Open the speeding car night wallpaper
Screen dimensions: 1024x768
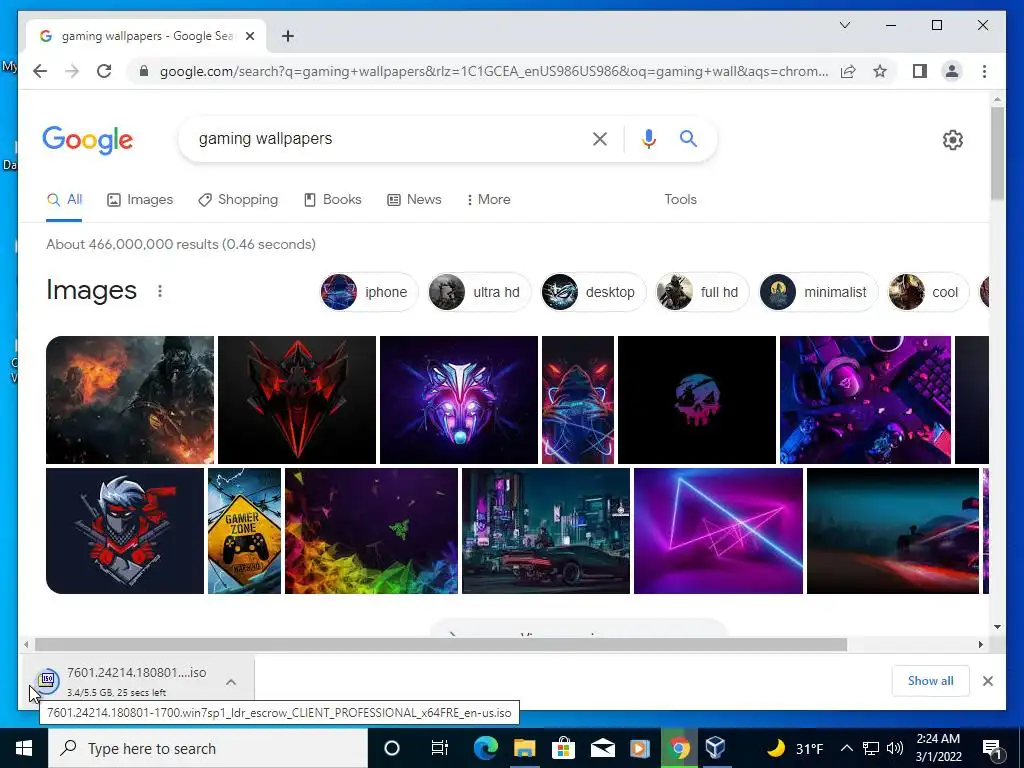click(893, 531)
